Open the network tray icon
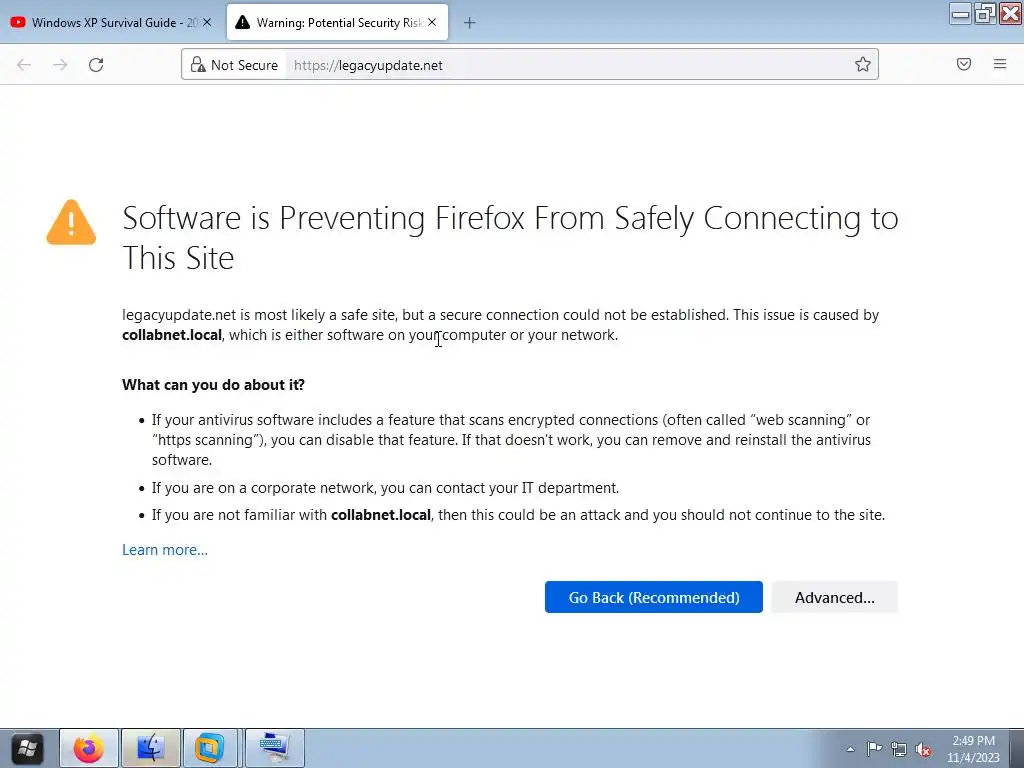 pyautogui.click(x=899, y=749)
